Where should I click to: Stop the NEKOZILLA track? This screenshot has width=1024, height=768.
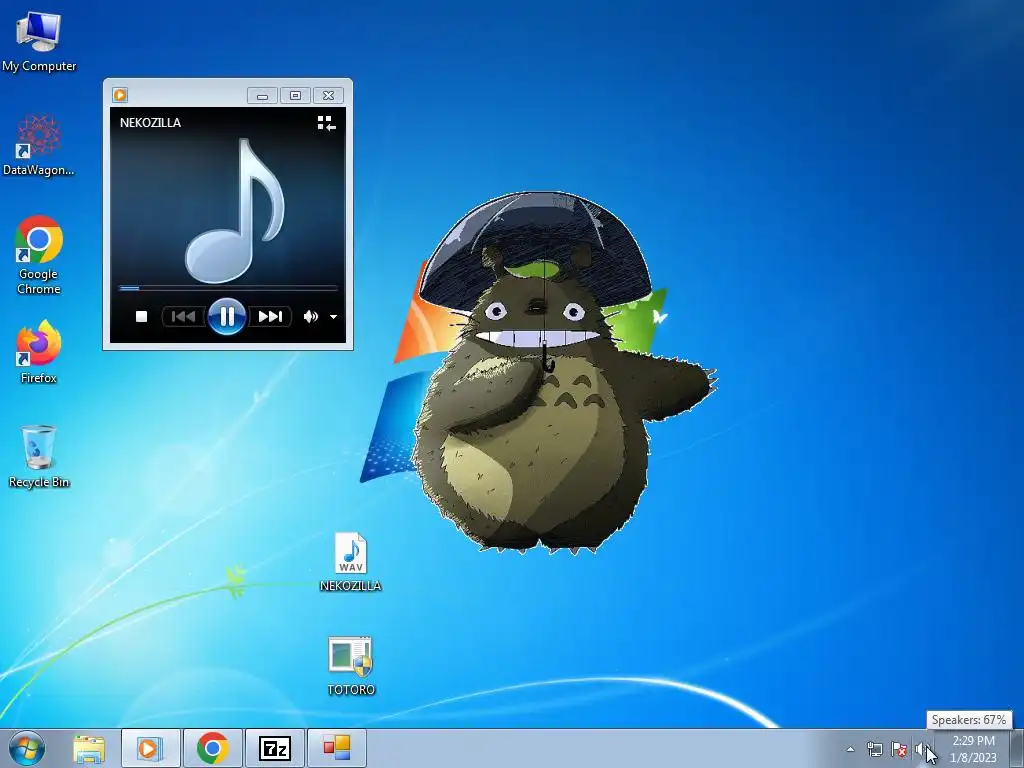(141, 317)
